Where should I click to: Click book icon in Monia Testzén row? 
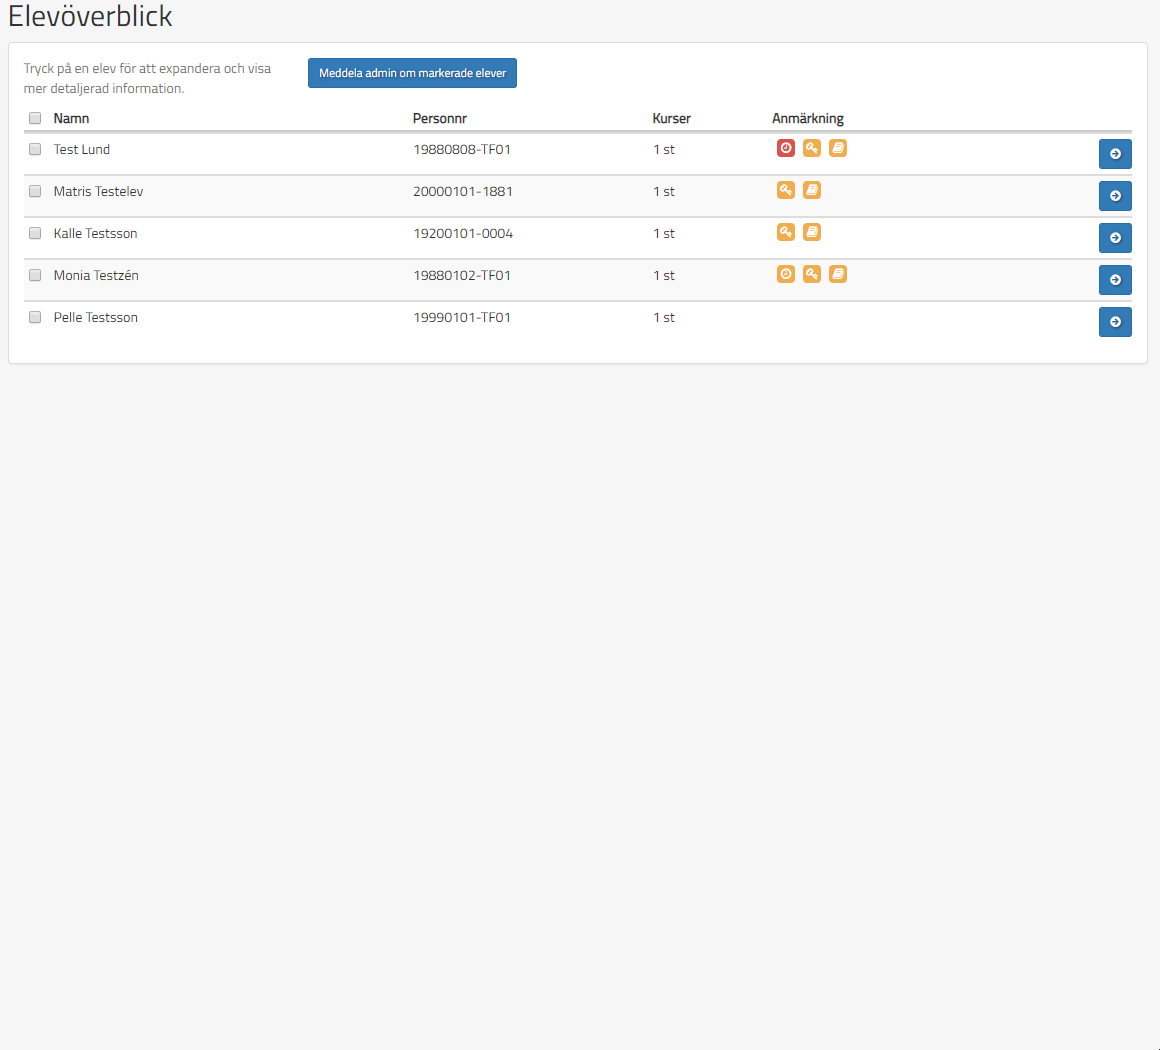click(838, 274)
